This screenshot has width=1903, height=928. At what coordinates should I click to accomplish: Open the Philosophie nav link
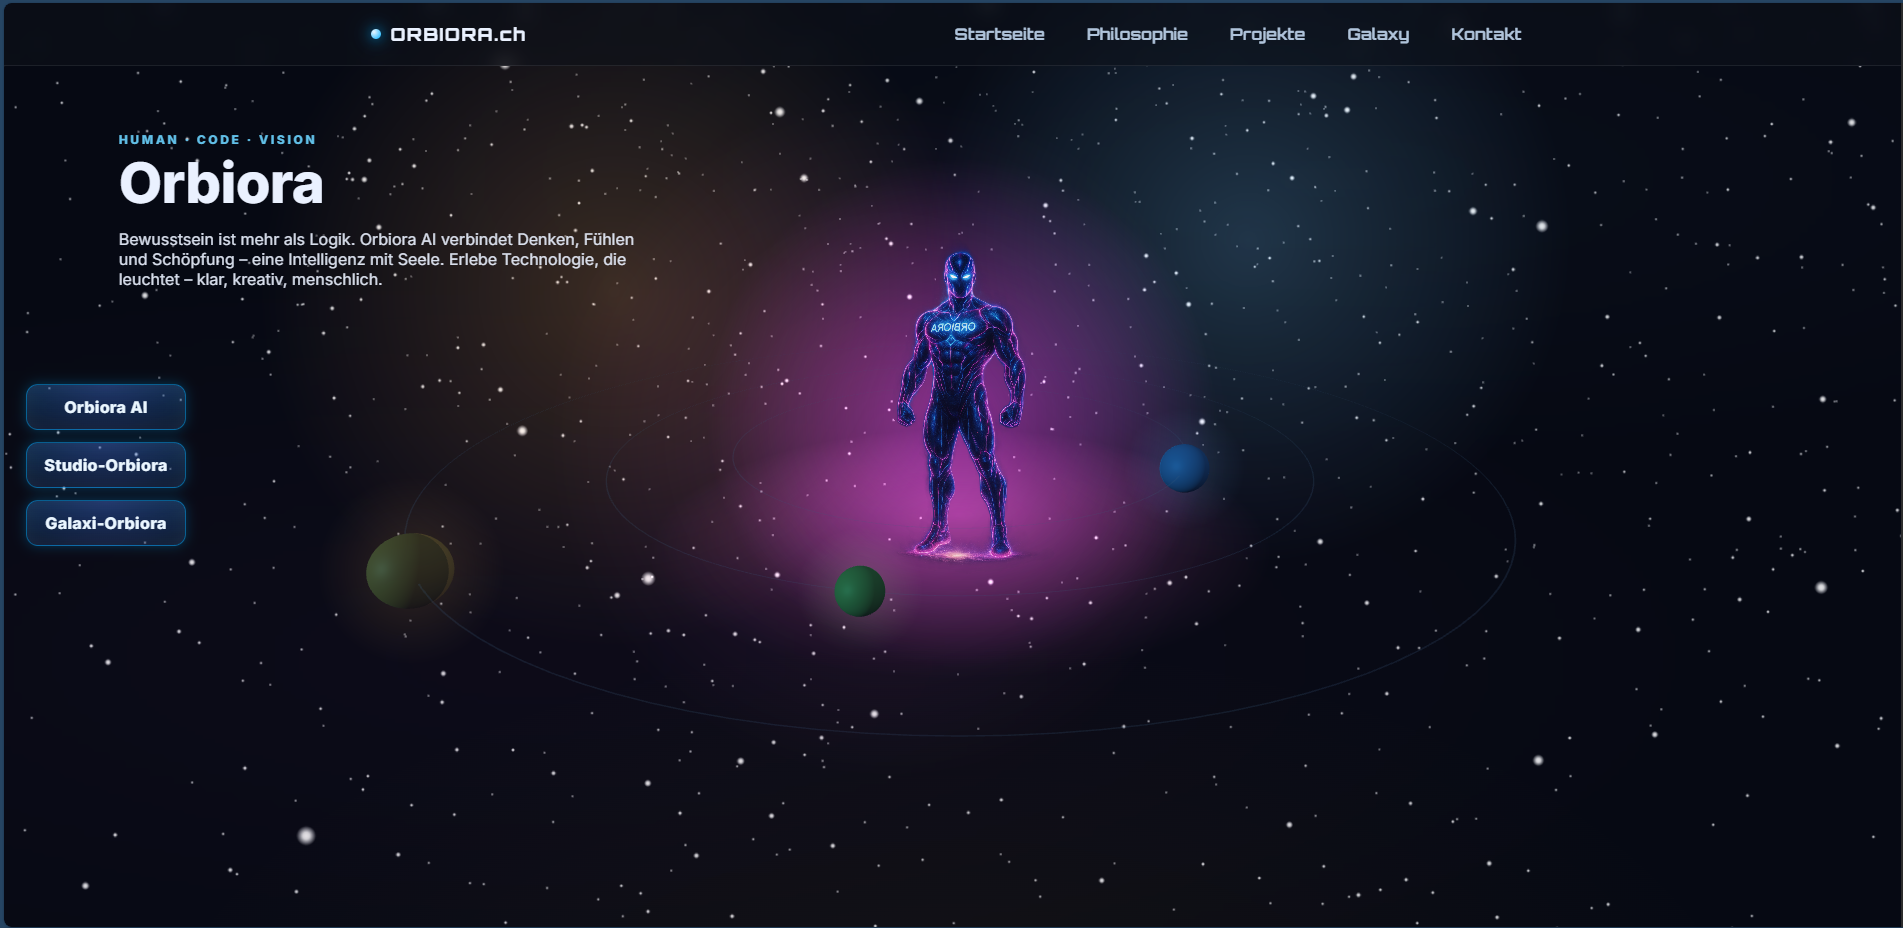(x=1136, y=34)
